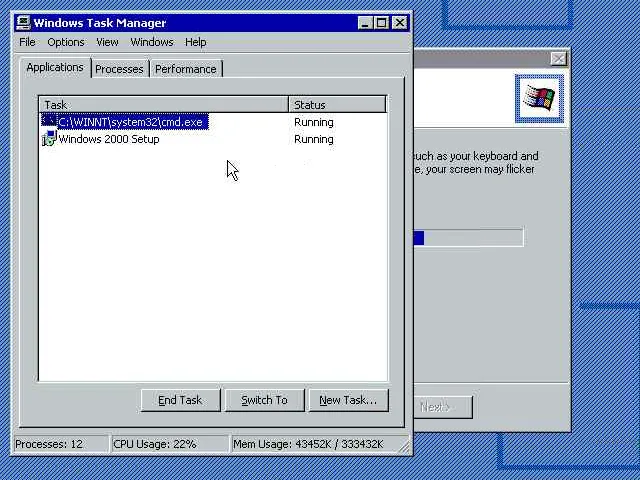Open the Help menu
The width and height of the screenshot is (640, 480).
[196, 42]
